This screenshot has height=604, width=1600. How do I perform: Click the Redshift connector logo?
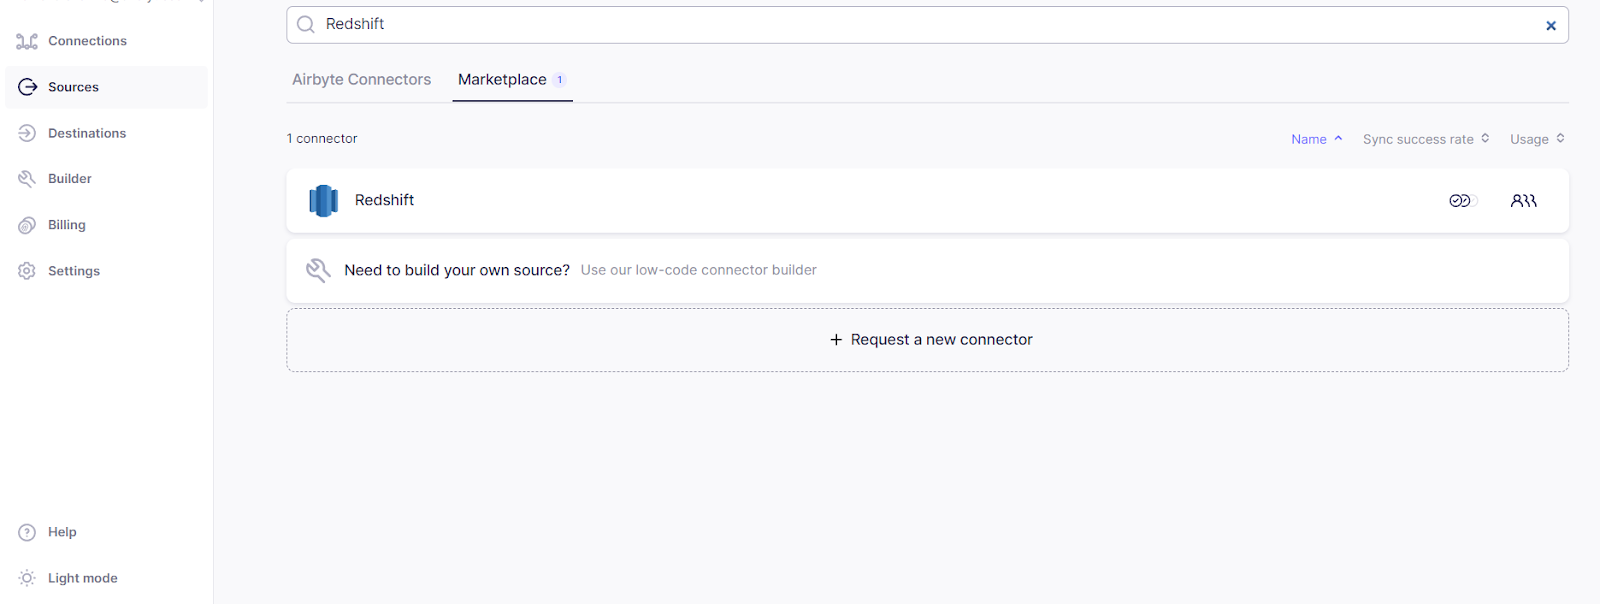pos(323,201)
